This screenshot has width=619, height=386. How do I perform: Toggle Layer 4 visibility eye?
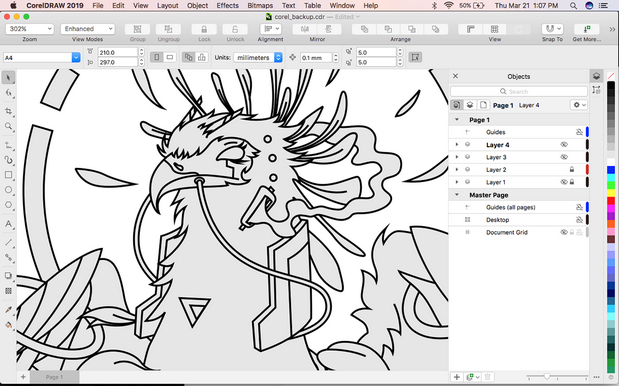564,145
